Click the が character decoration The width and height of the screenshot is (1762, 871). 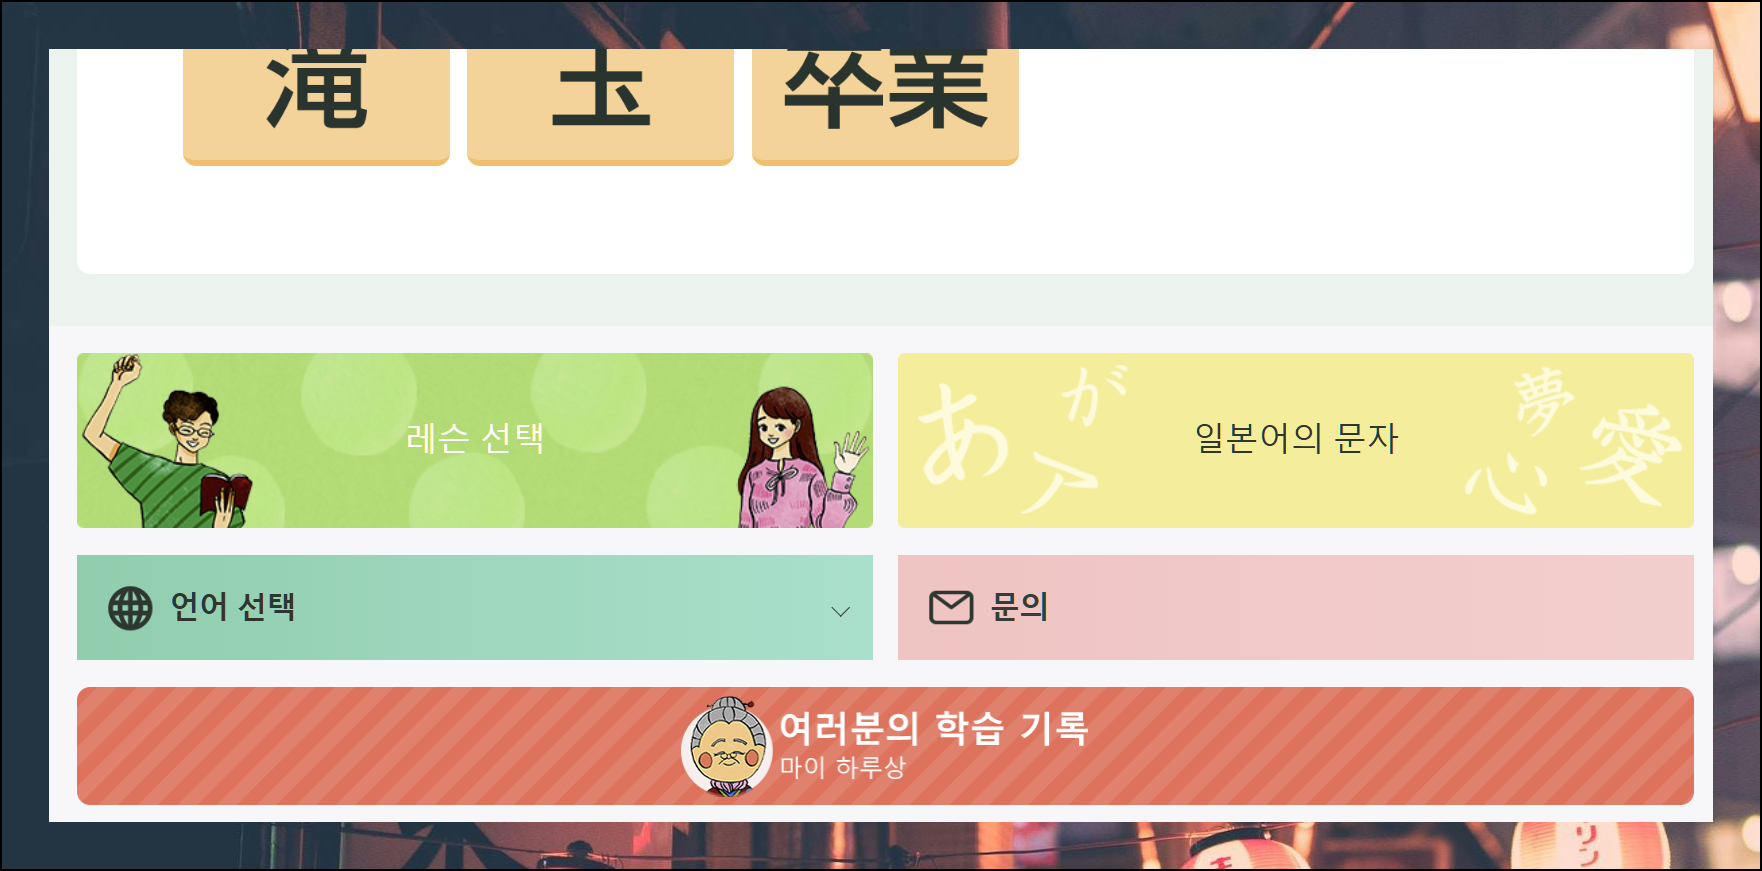(x=1093, y=394)
